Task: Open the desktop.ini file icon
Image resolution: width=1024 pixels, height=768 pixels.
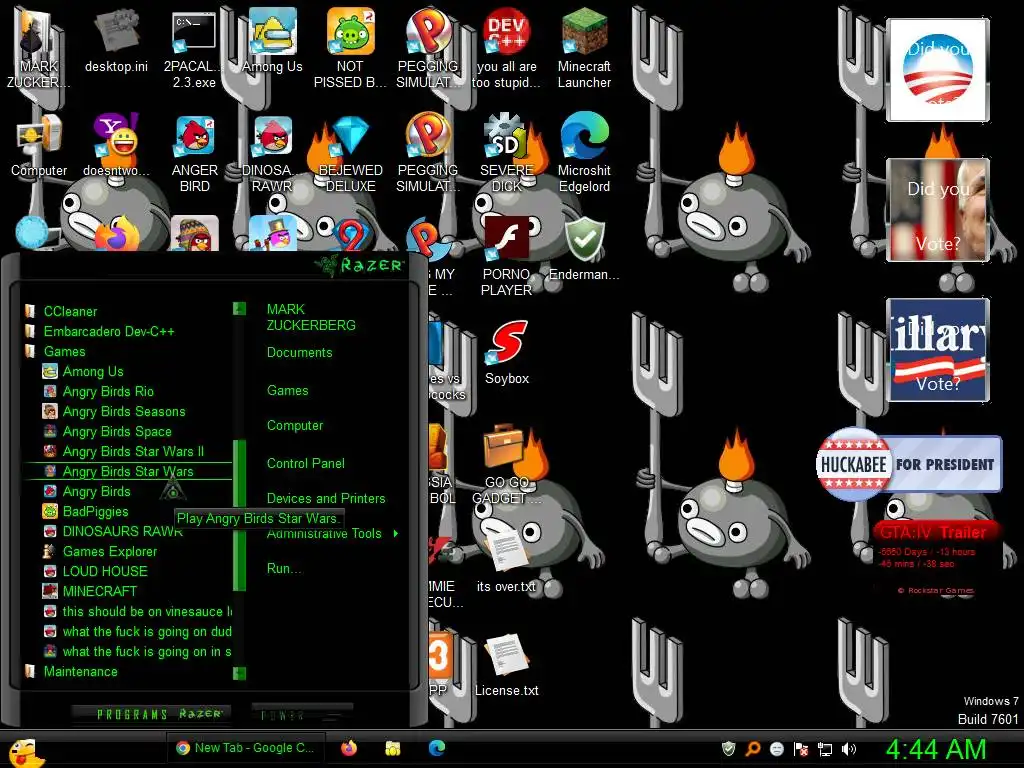Action: coord(116,40)
